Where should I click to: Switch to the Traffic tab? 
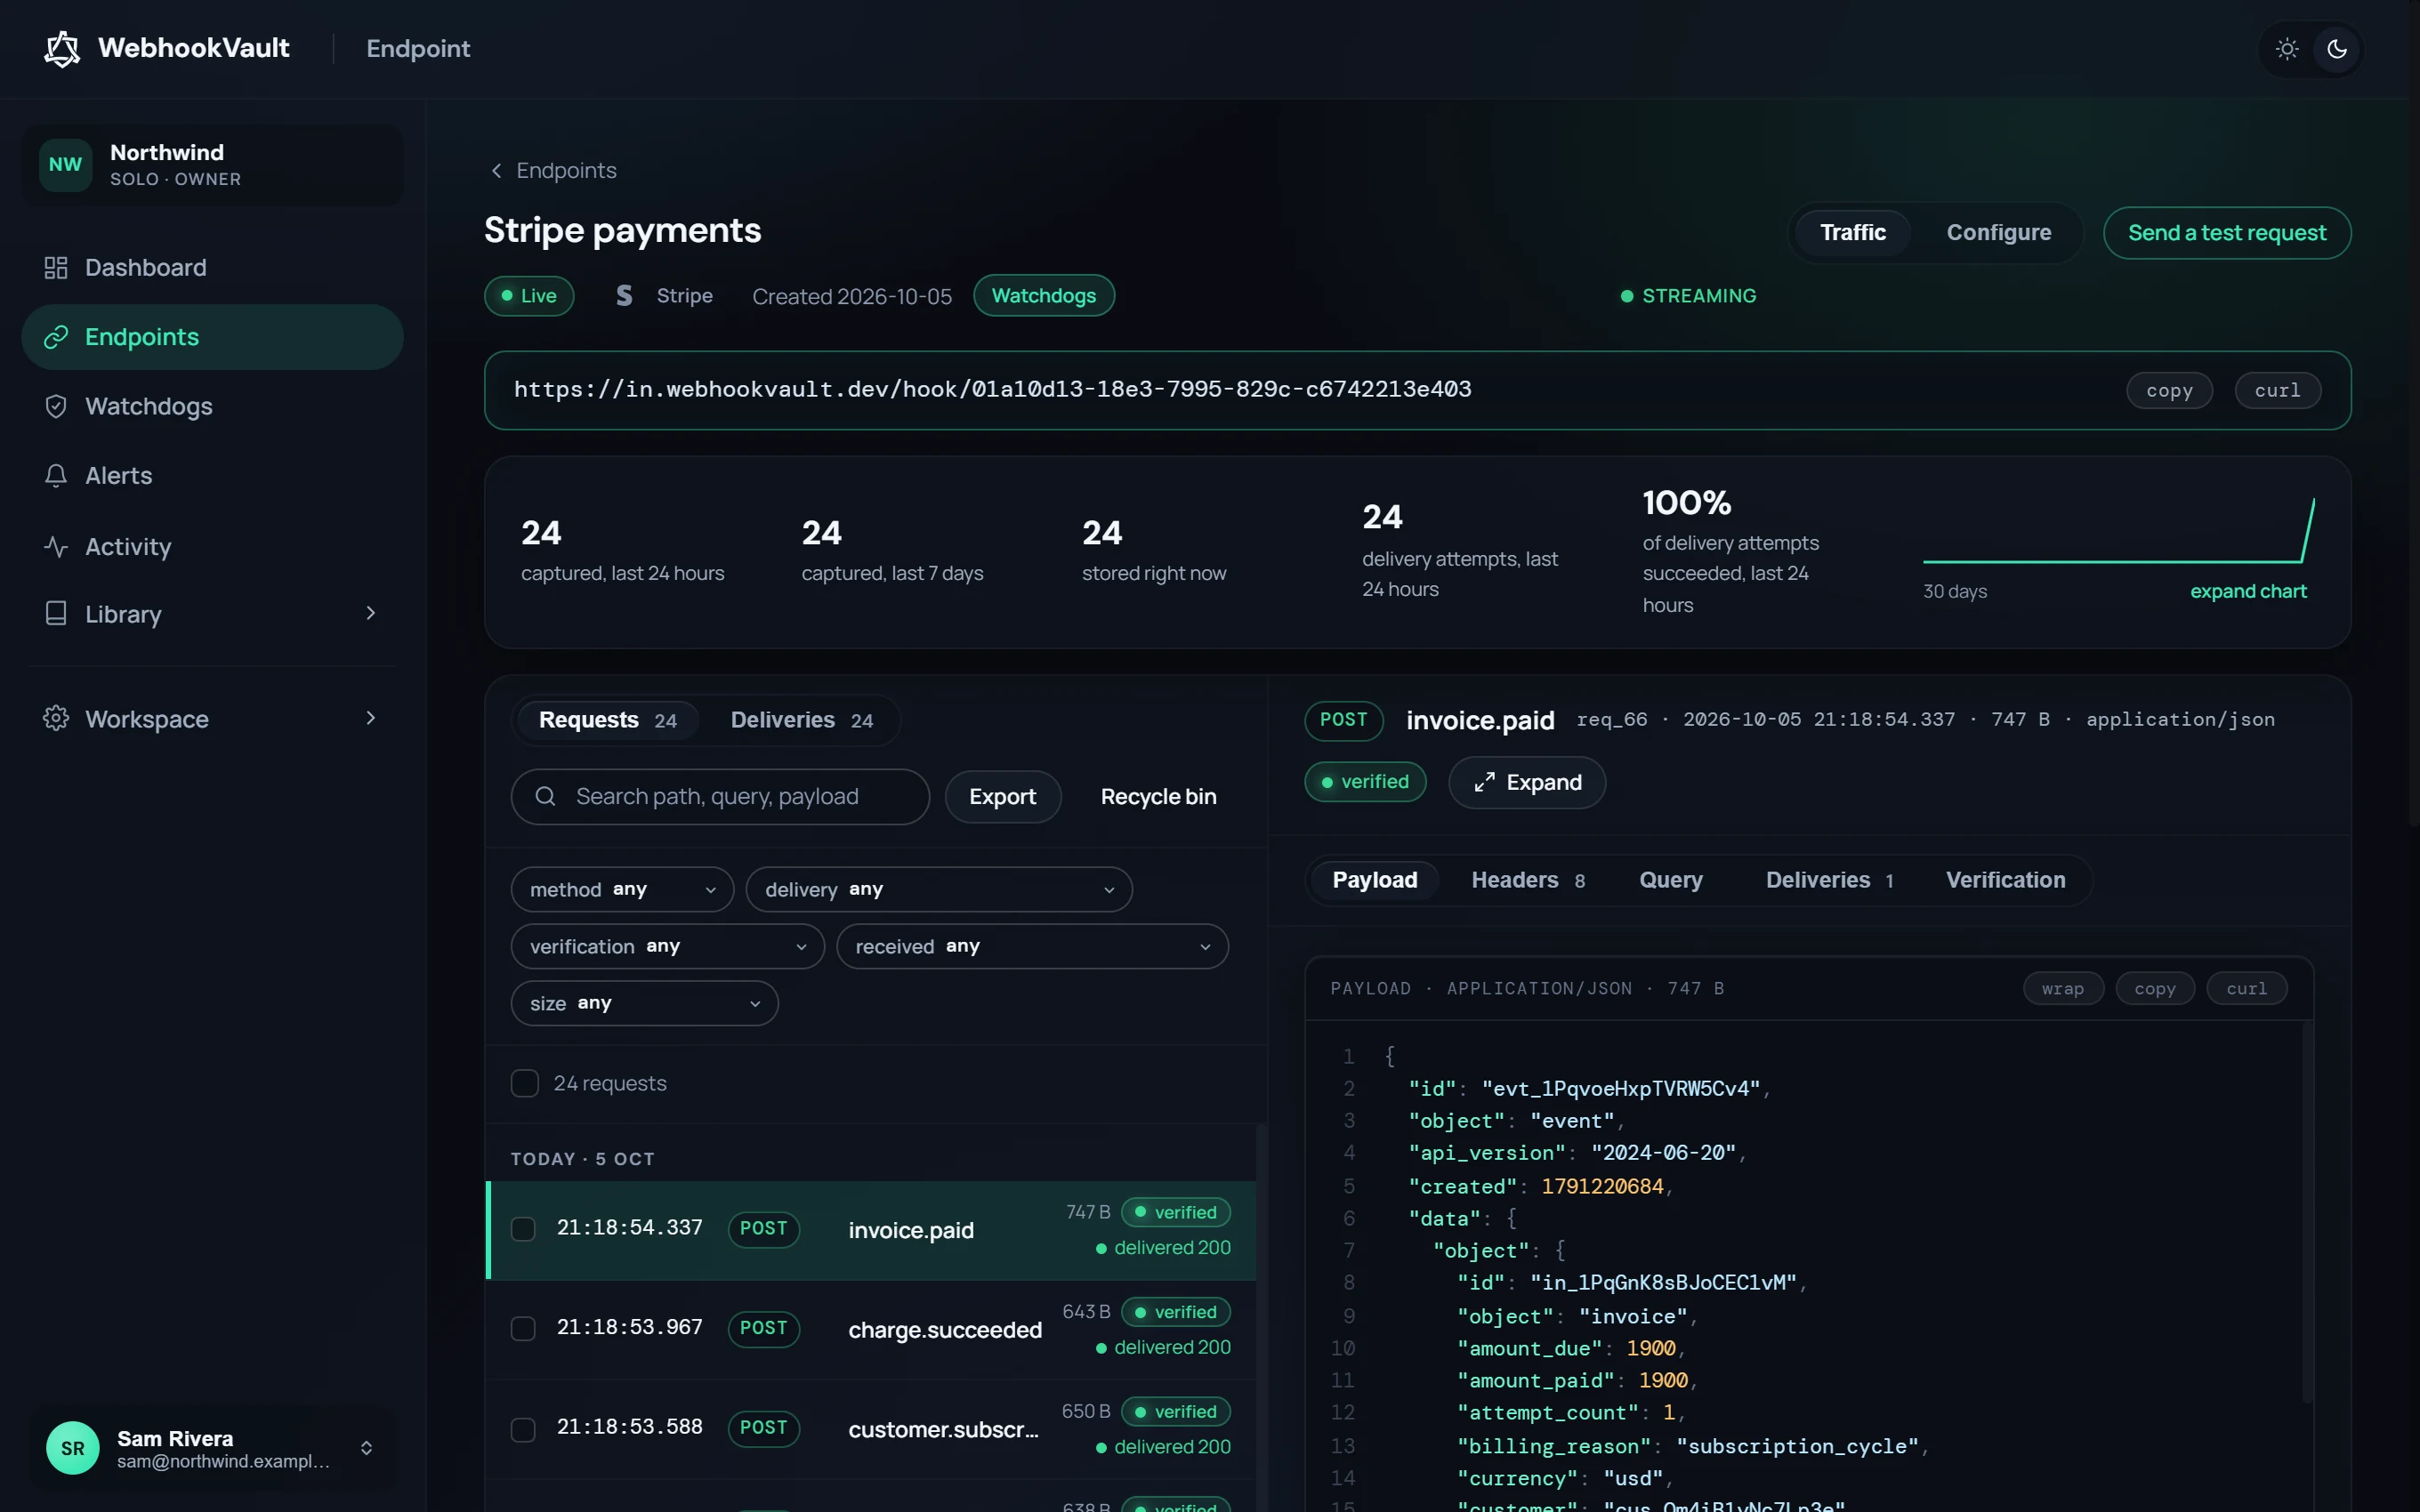point(1852,232)
